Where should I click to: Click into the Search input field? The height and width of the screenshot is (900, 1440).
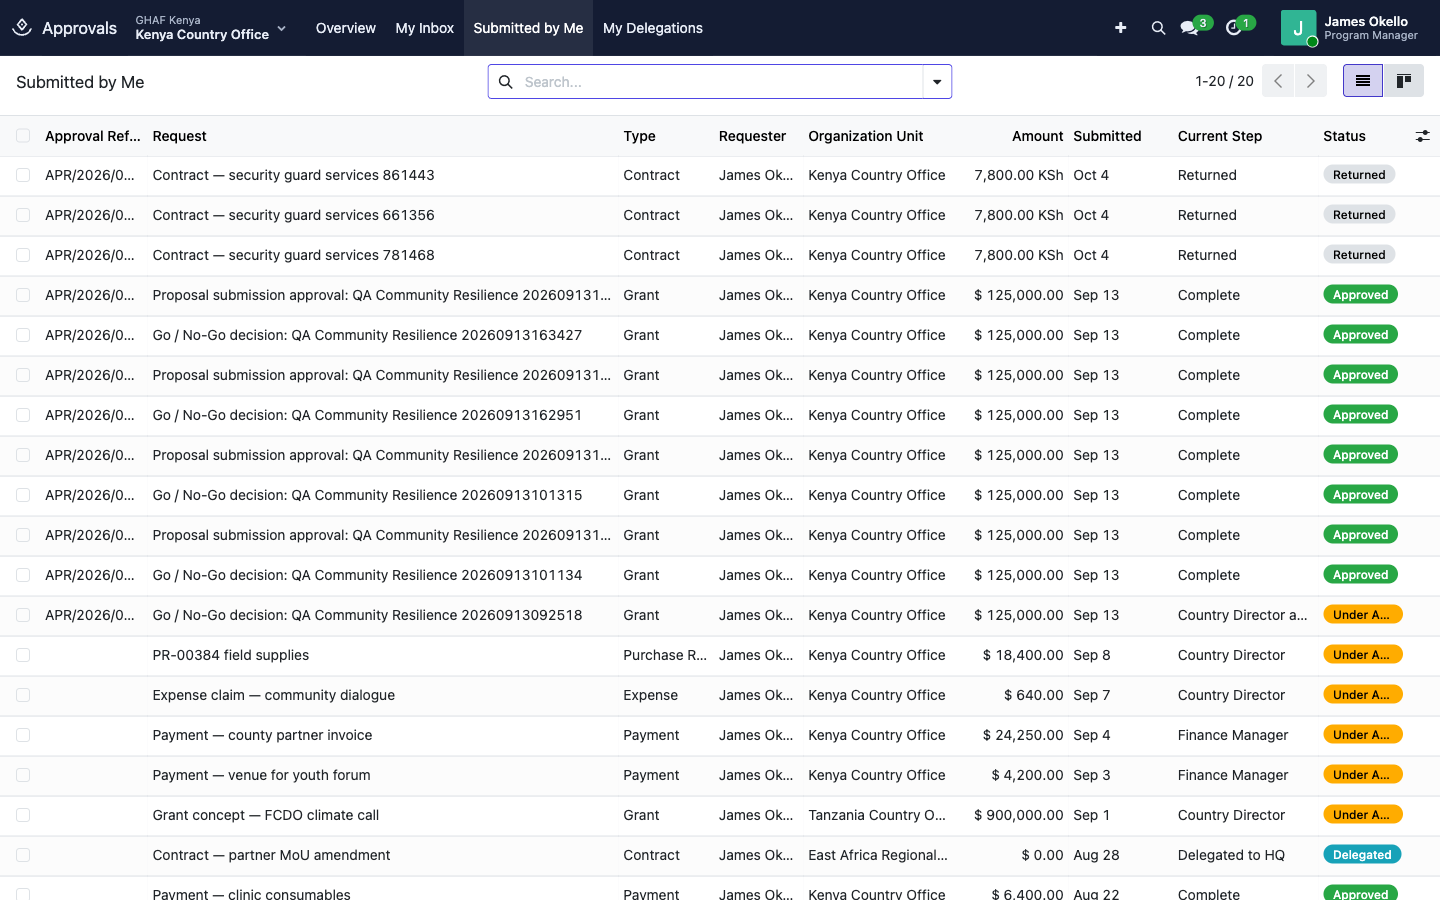point(720,82)
